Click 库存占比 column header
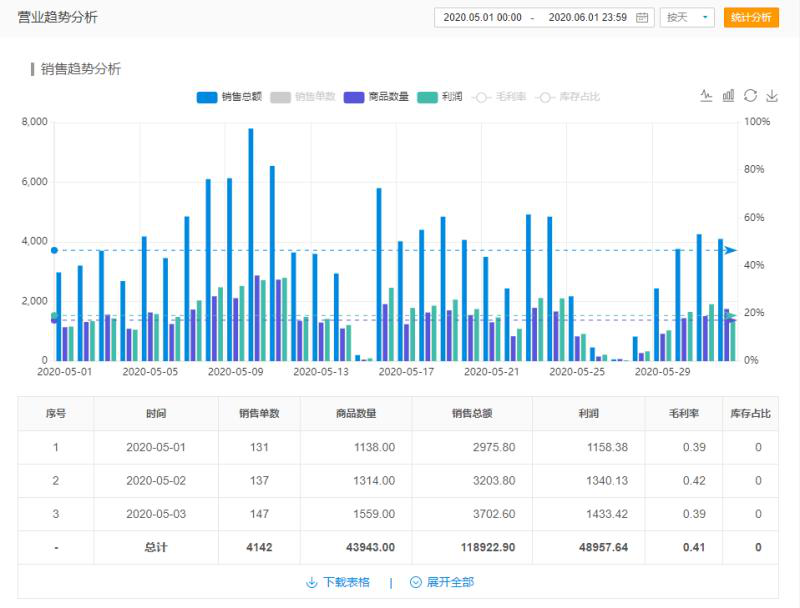 [750, 414]
